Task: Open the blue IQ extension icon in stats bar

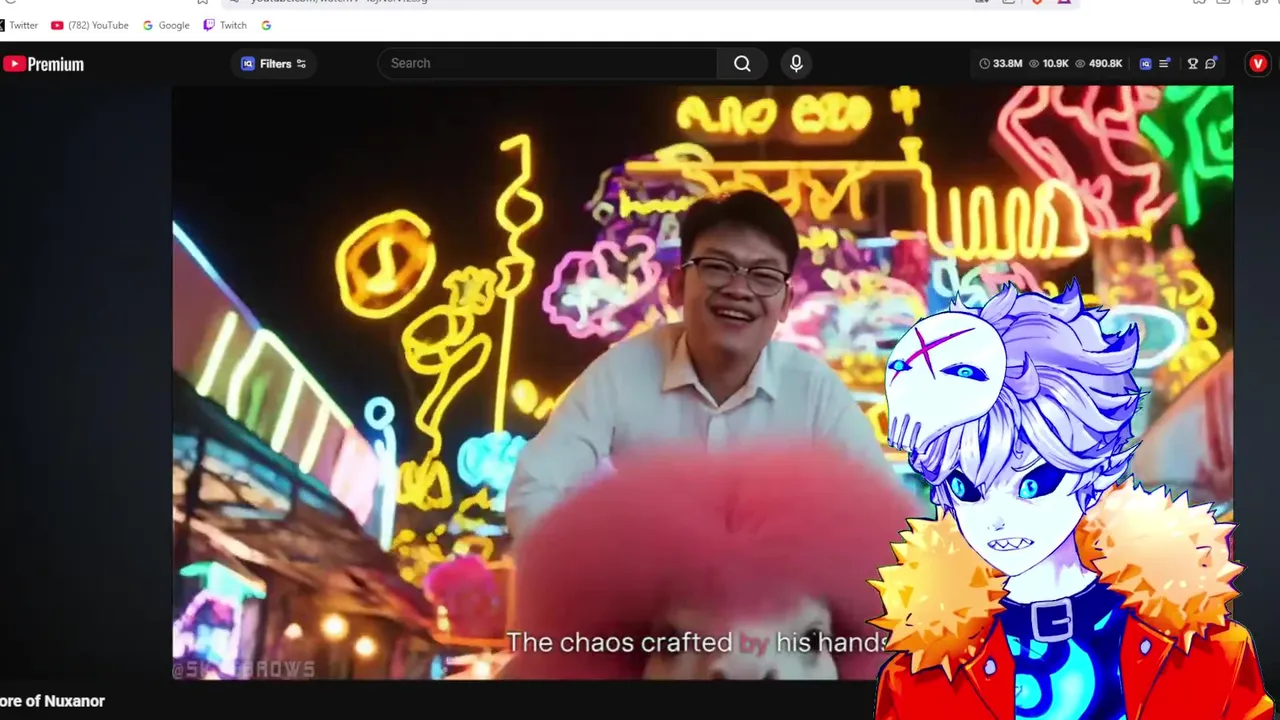Action: pyautogui.click(x=1145, y=64)
